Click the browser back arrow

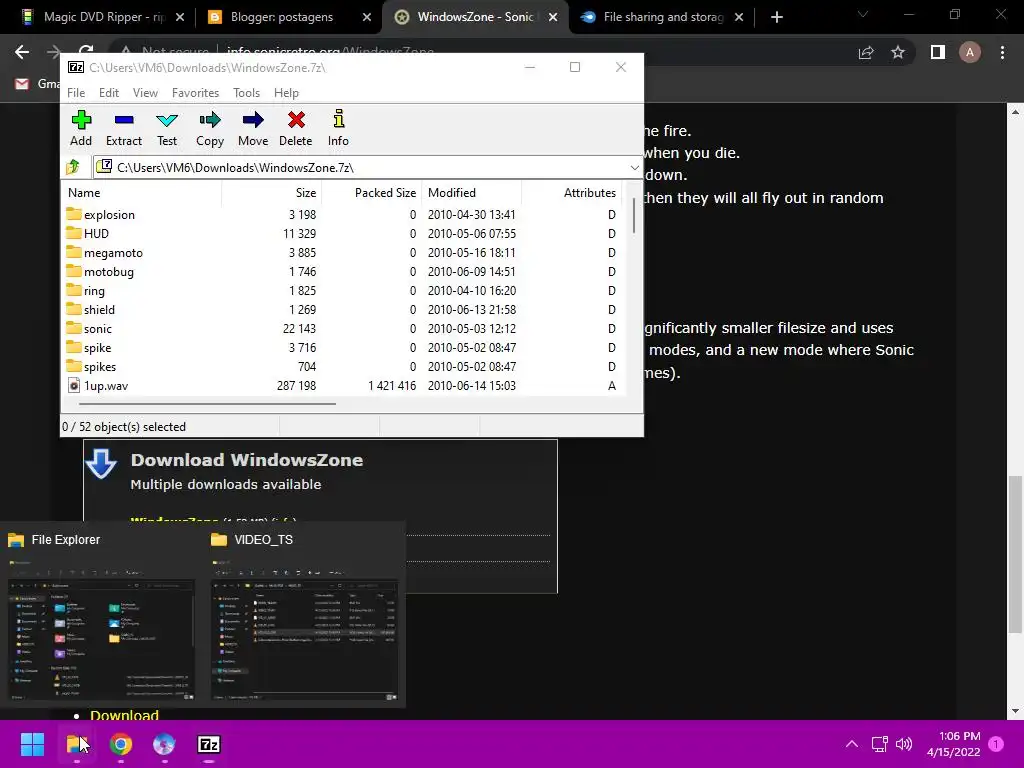(x=22, y=52)
